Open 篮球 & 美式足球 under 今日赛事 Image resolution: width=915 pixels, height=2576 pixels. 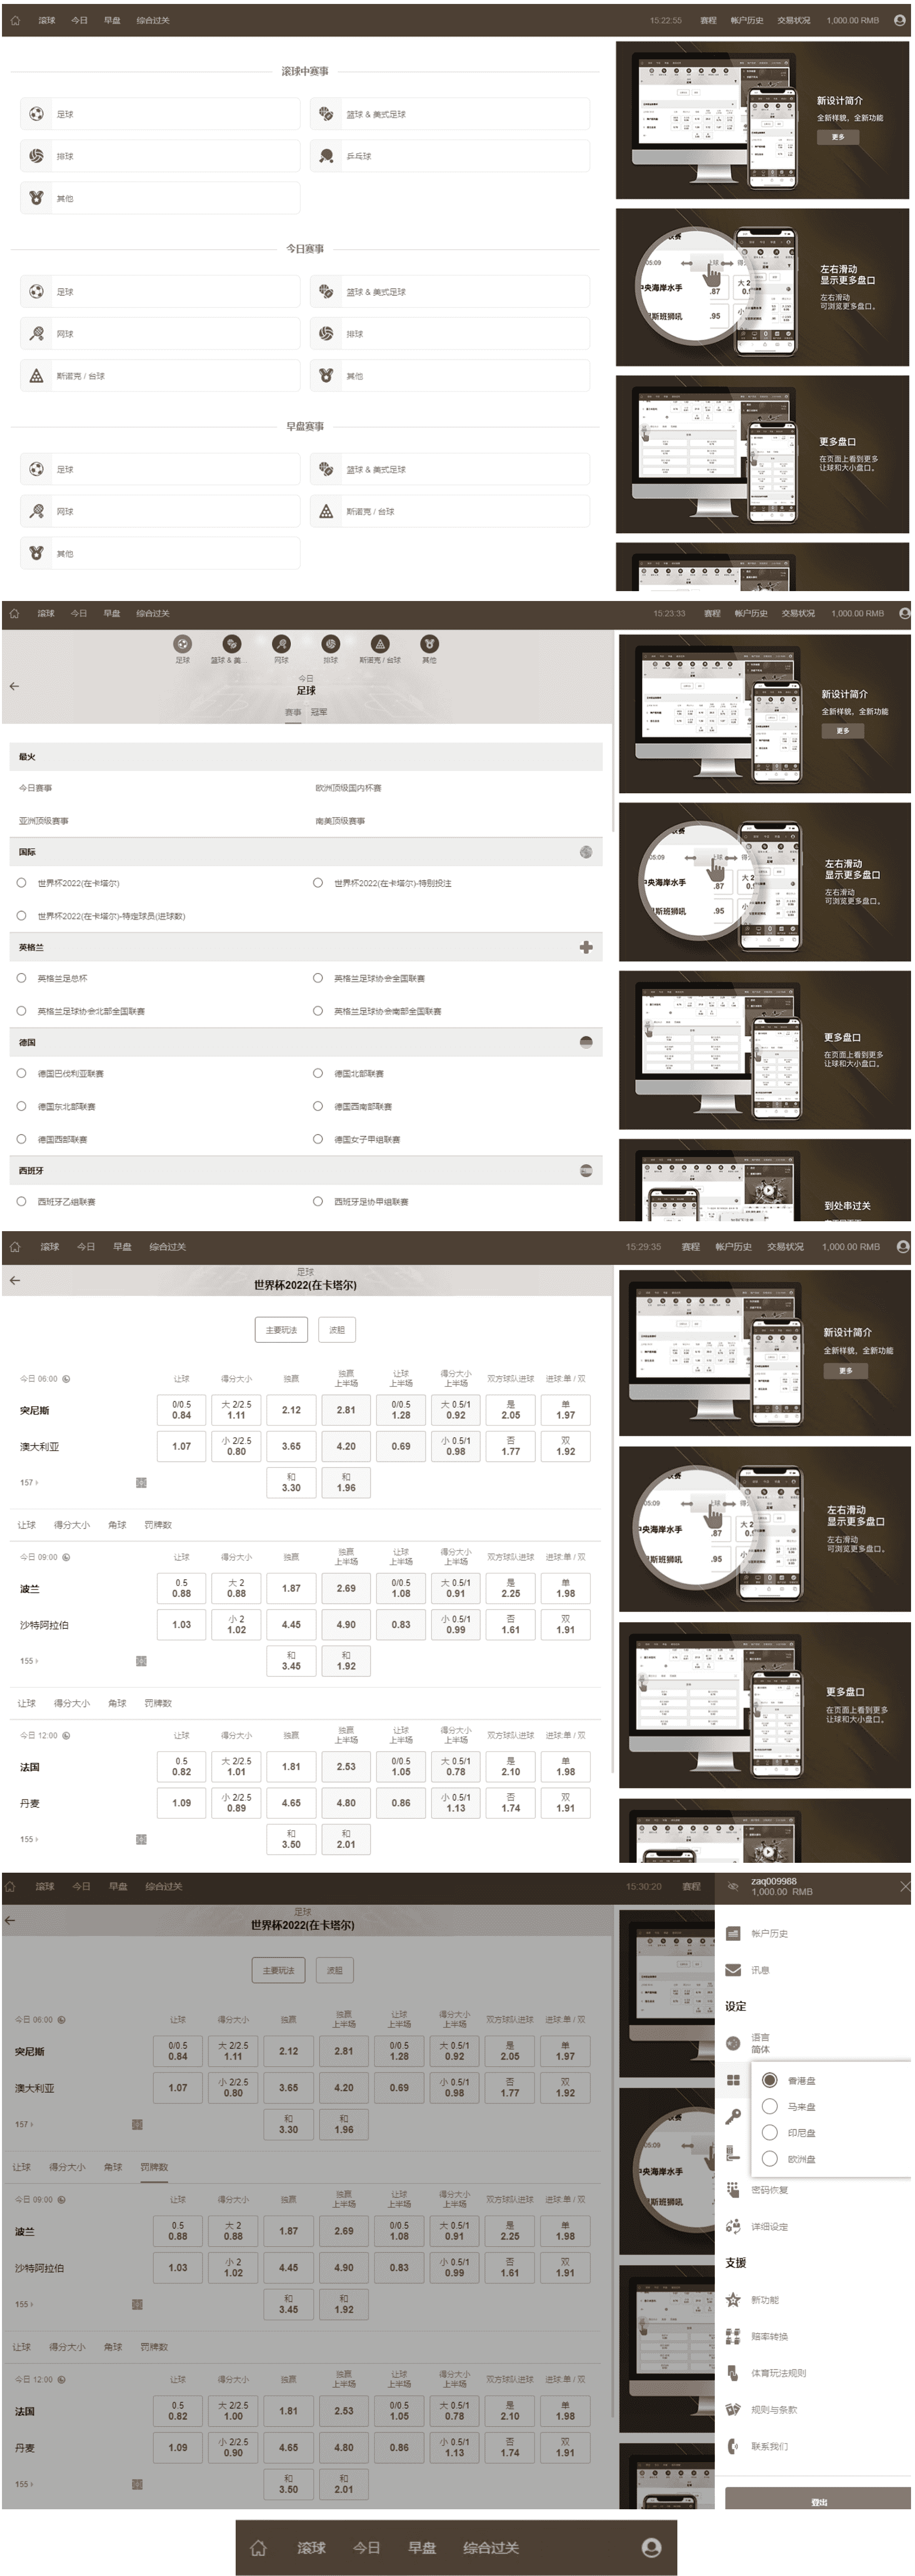click(x=450, y=292)
